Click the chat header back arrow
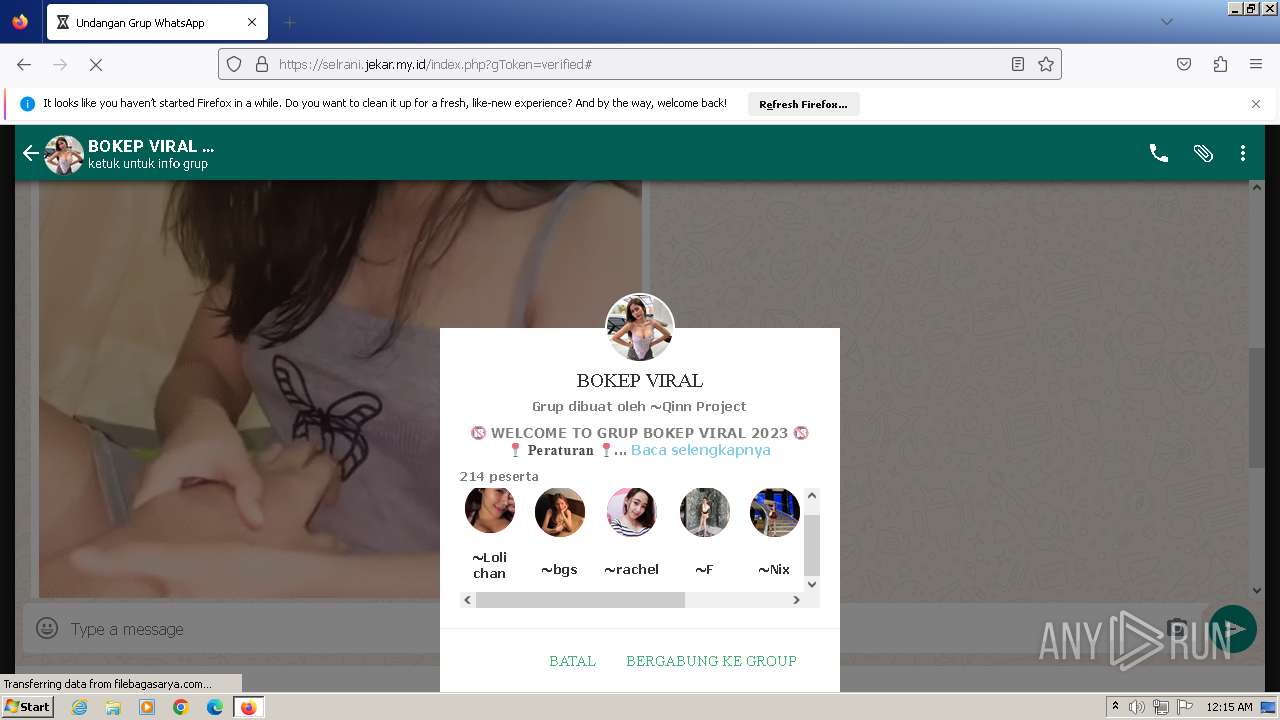 pos(31,153)
